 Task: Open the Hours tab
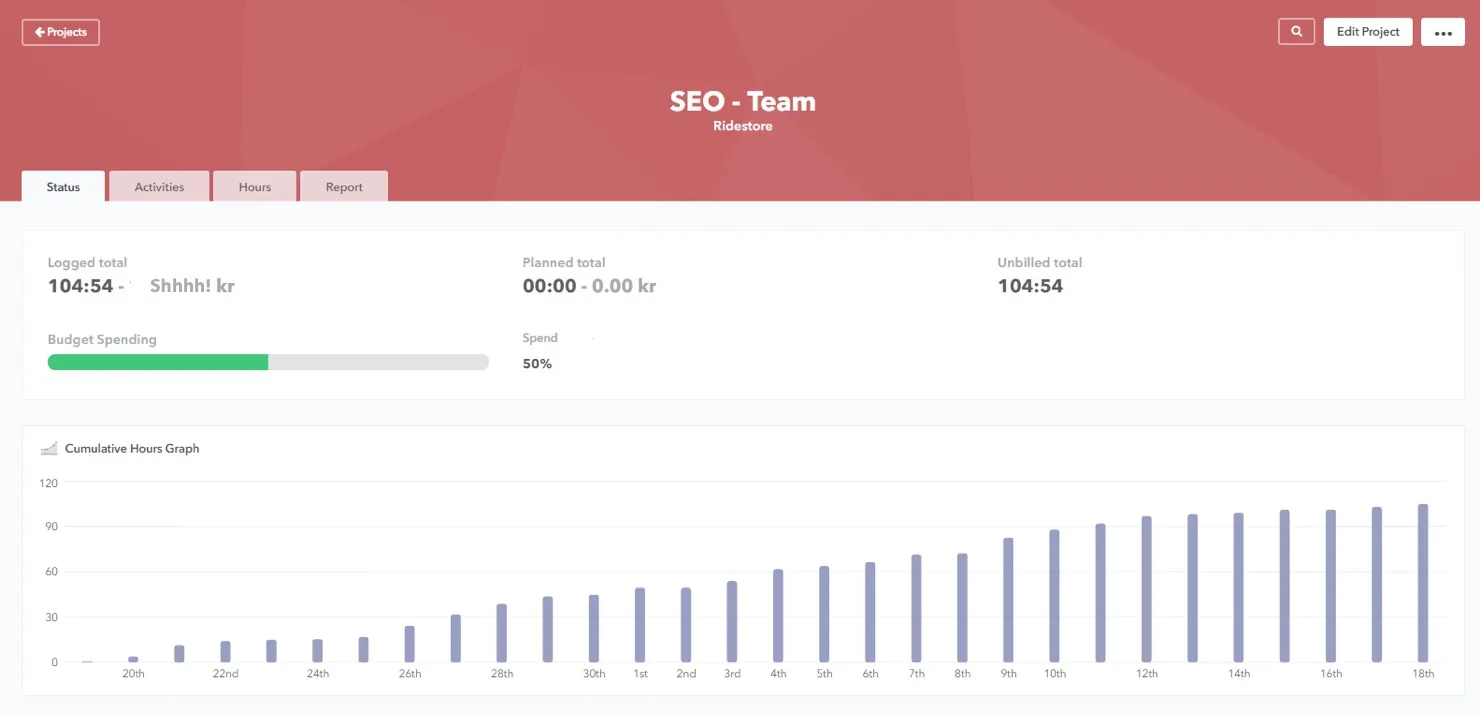tap(254, 186)
